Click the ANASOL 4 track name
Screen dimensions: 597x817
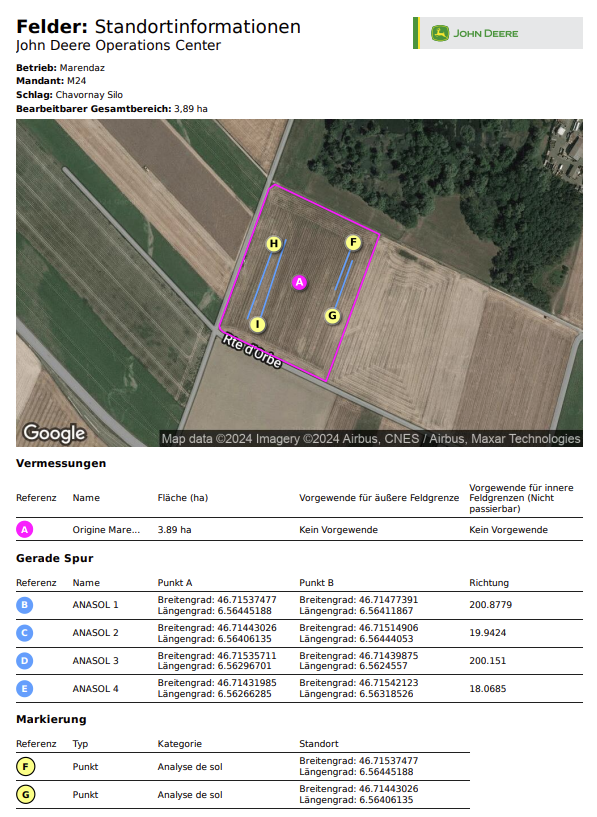point(95,689)
